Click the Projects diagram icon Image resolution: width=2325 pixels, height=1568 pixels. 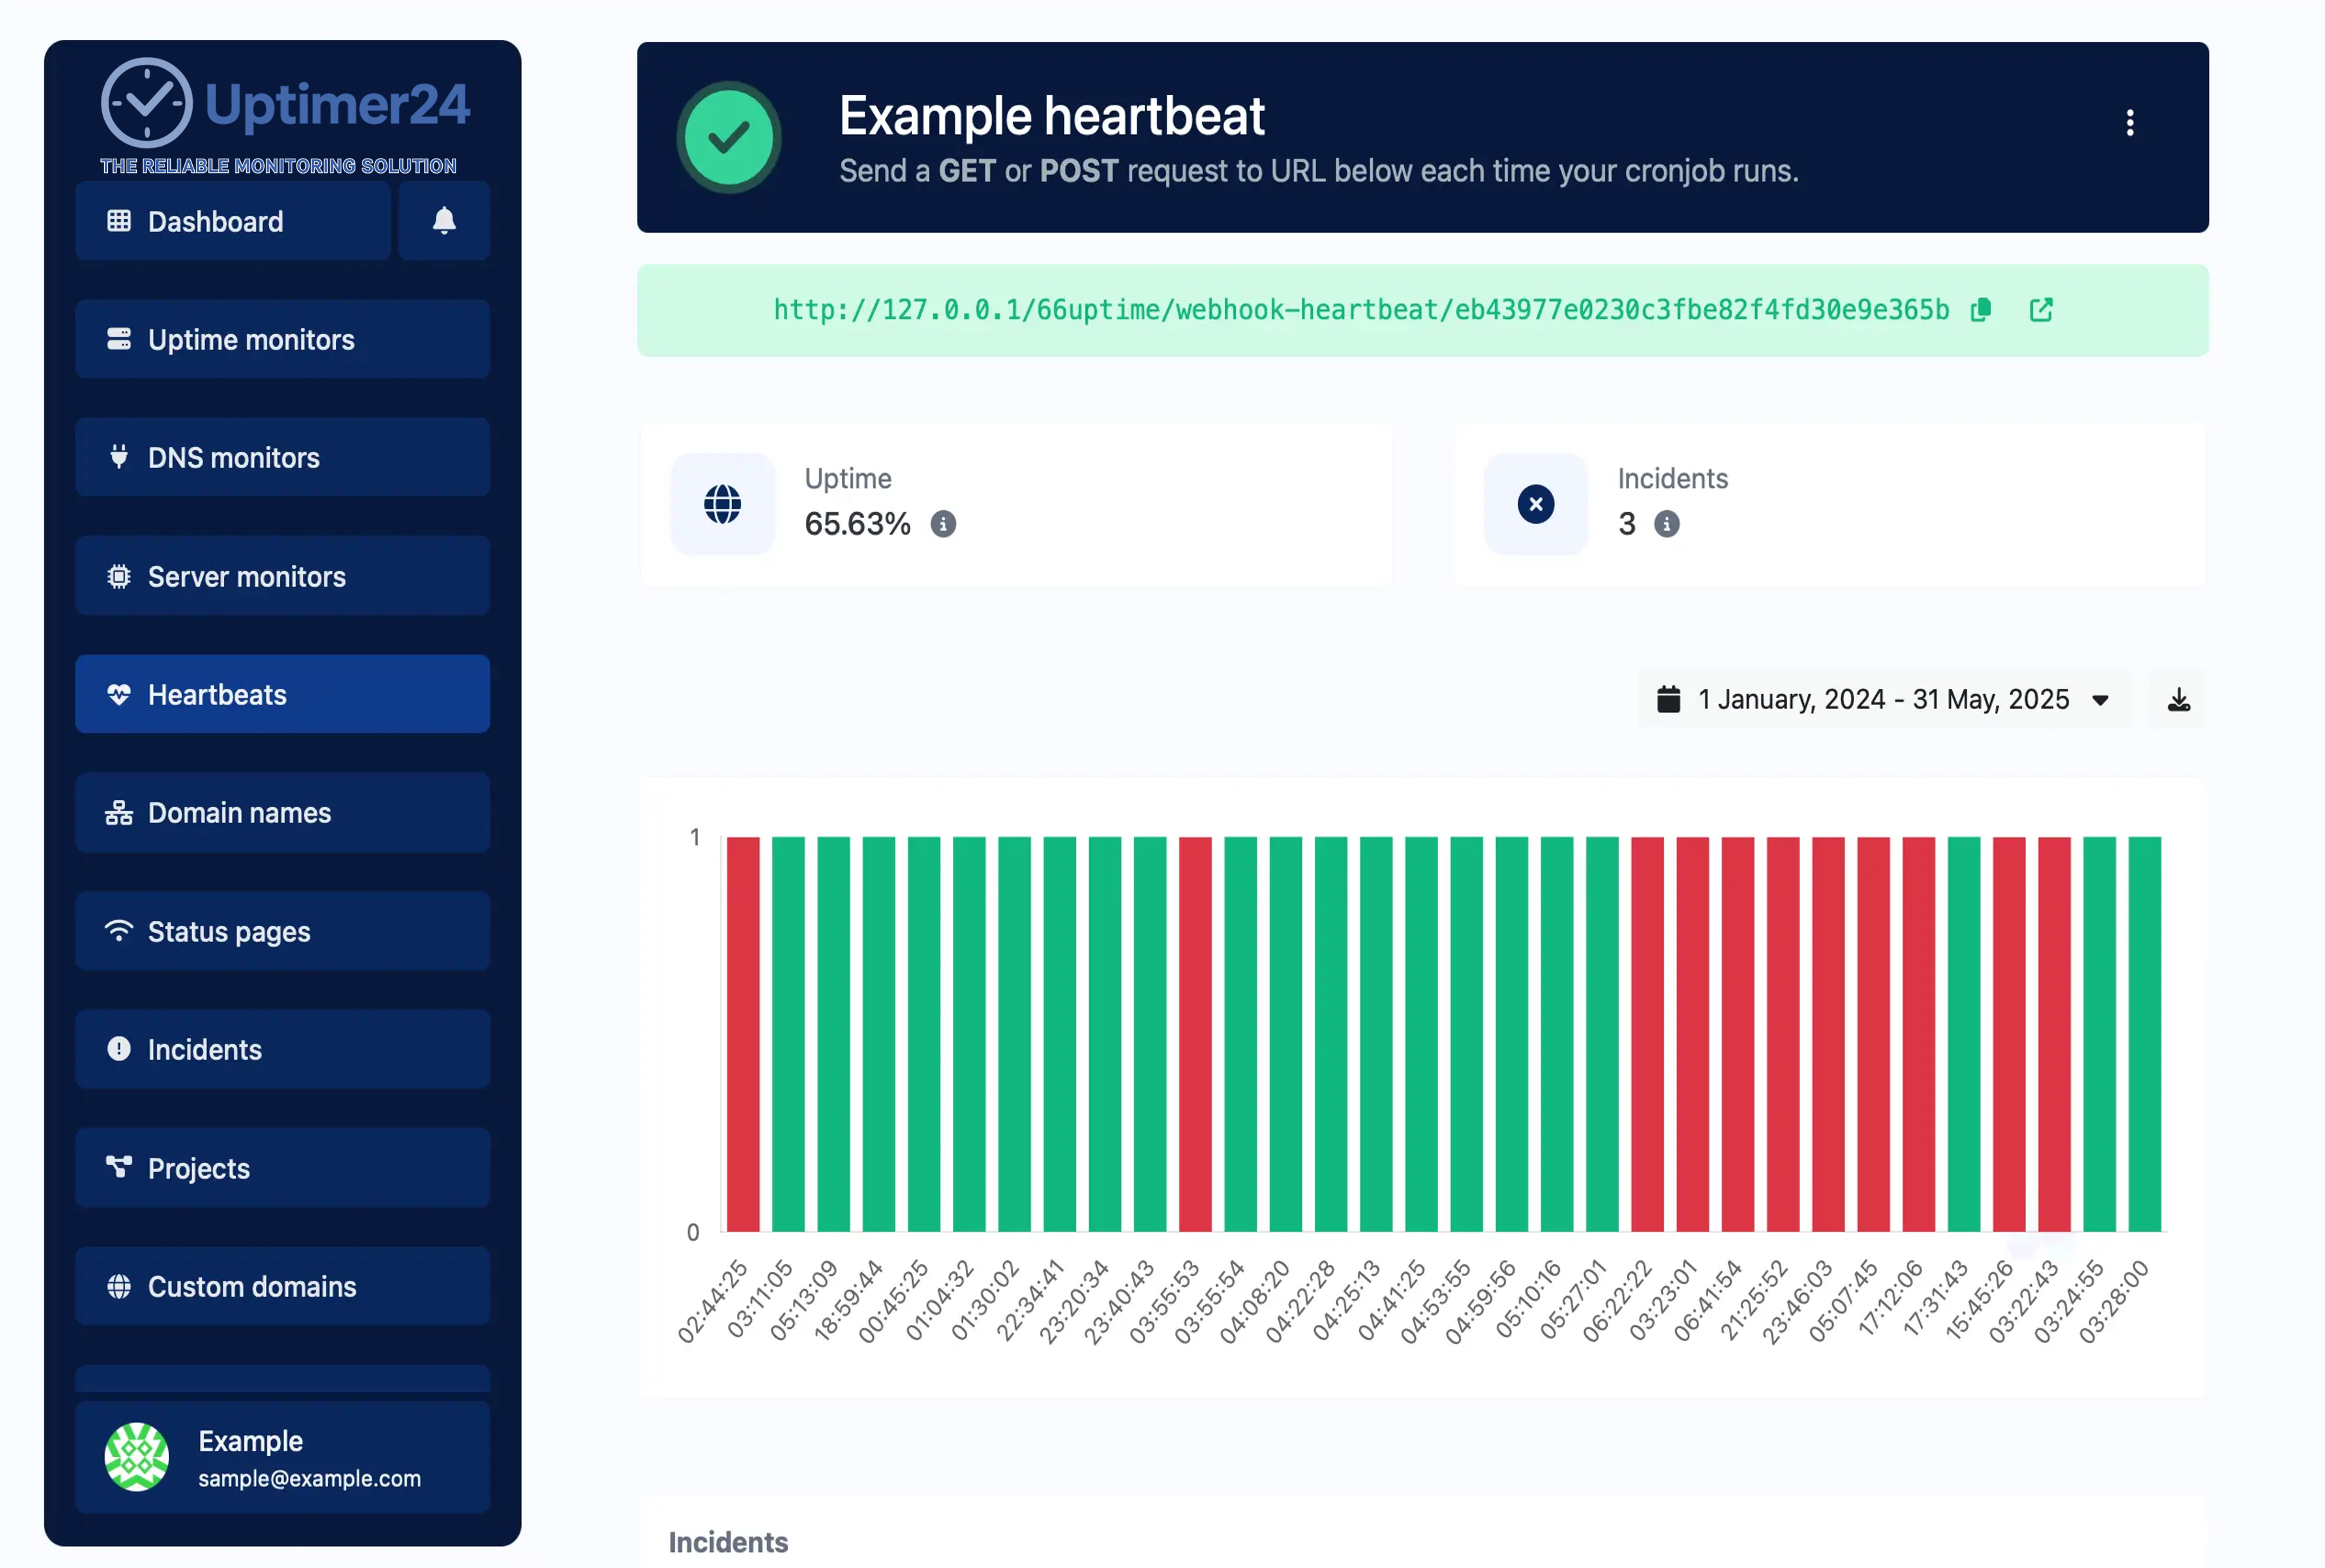pos(119,1167)
